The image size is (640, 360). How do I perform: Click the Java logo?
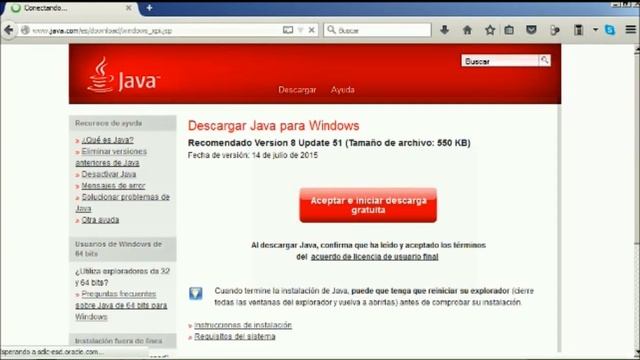123,75
